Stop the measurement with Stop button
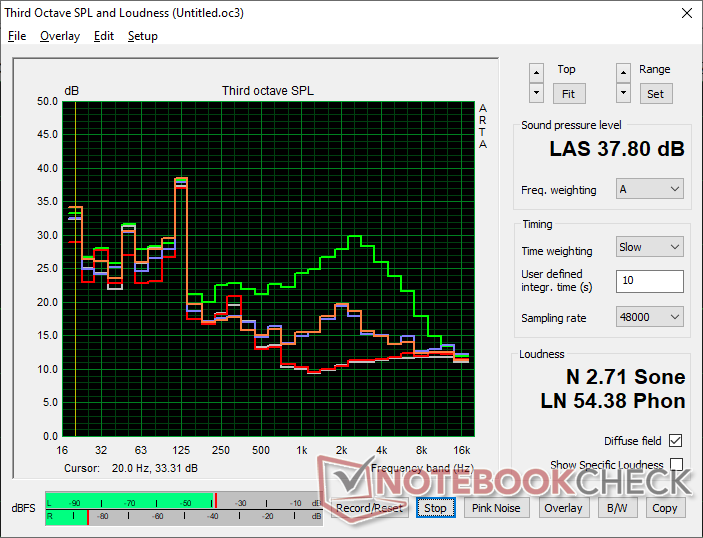 [x=435, y=508]
